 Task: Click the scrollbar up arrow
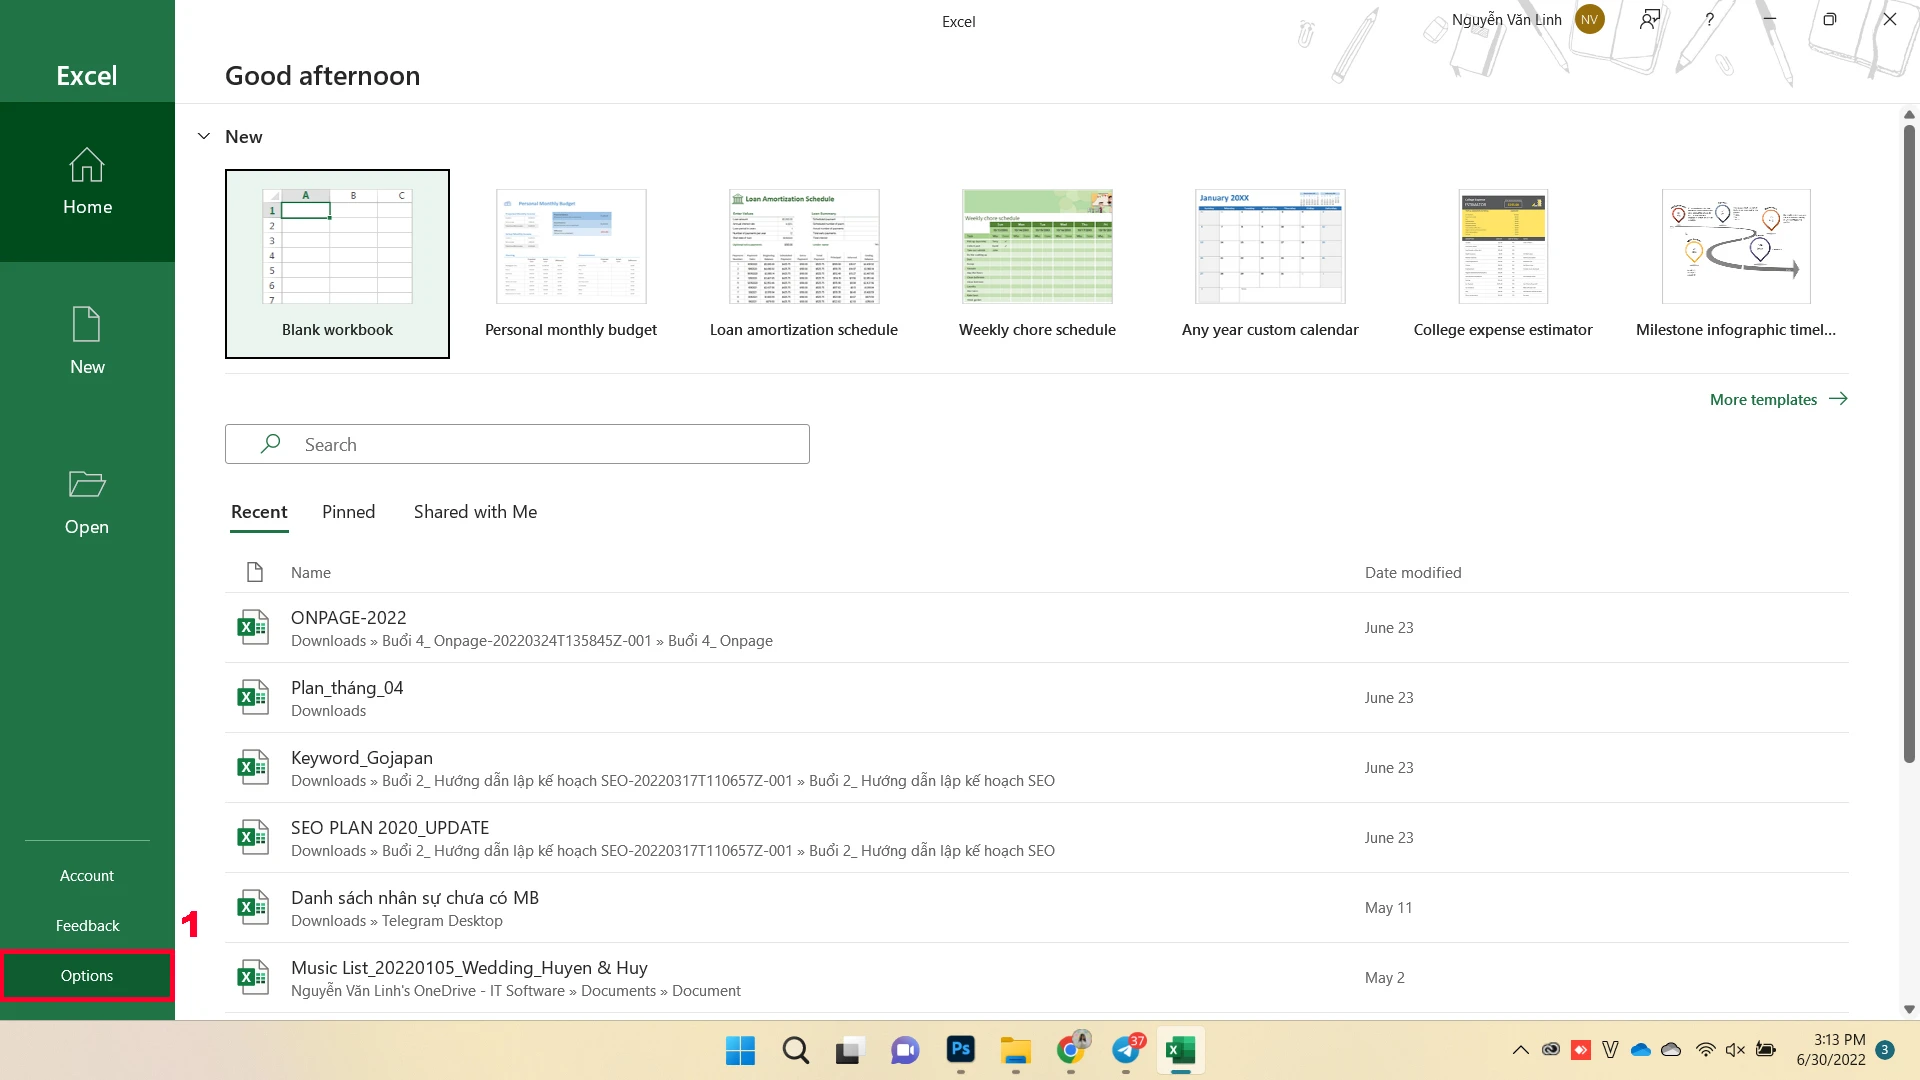click(x=1909, y=114)
